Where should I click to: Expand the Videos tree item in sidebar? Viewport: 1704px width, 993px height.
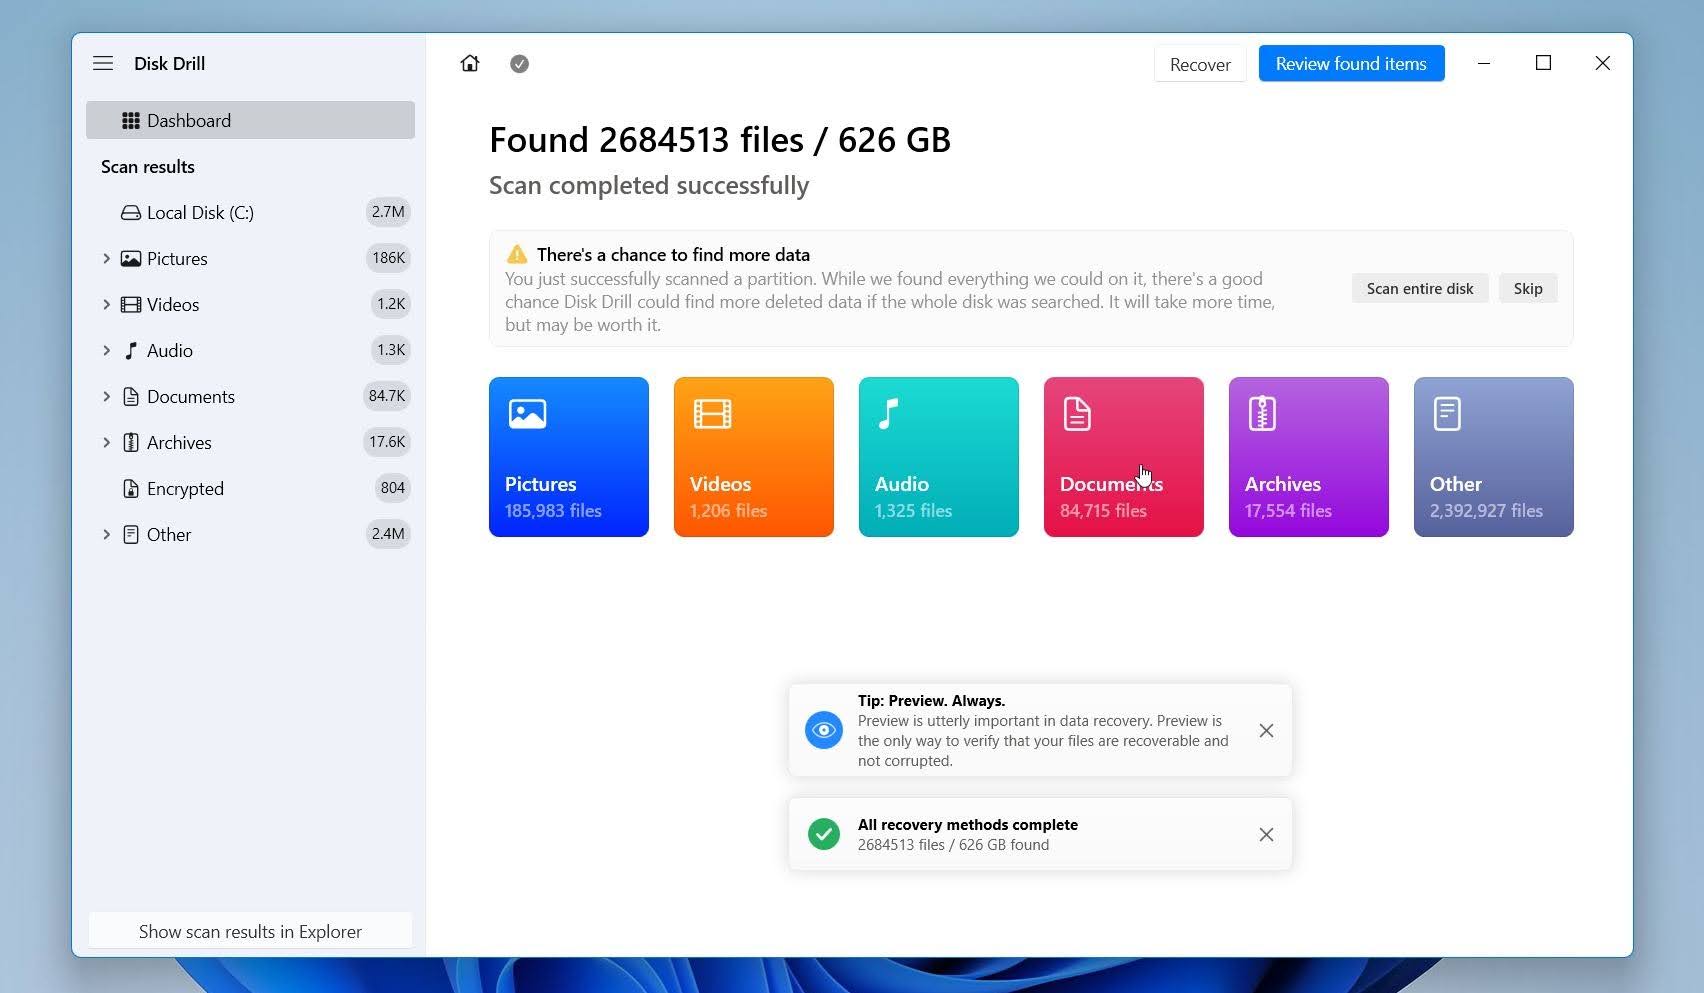click(106, 305)
